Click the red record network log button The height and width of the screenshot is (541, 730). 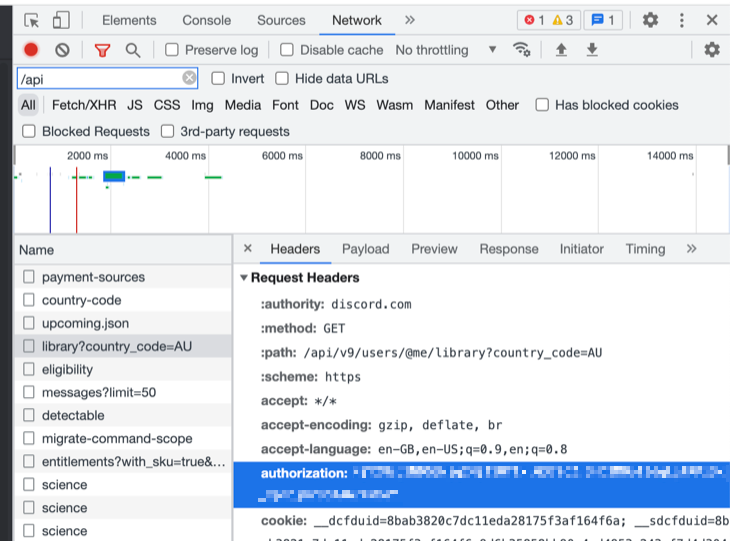[x=31, y=50]
